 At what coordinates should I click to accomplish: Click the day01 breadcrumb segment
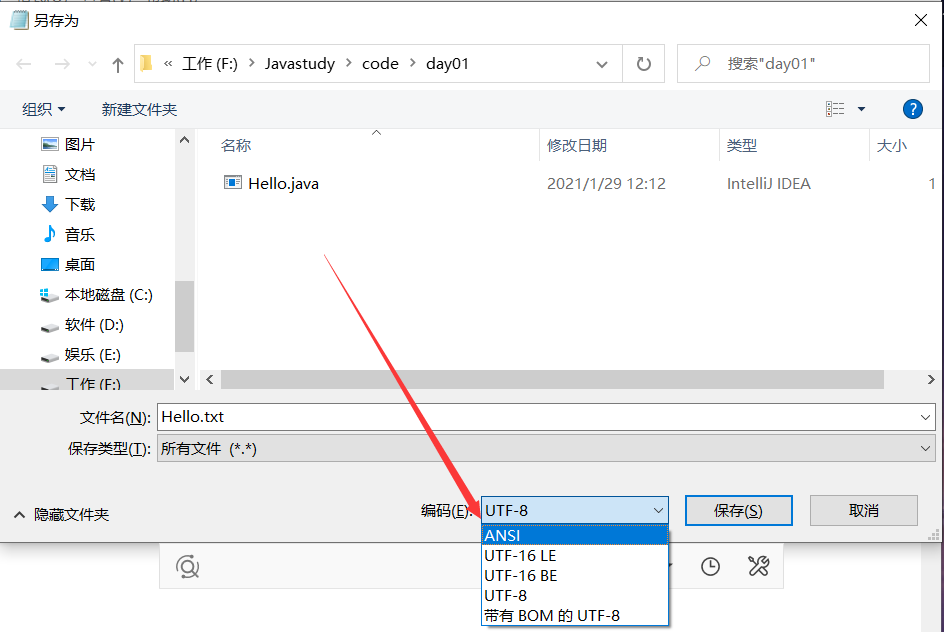(447, 64)
